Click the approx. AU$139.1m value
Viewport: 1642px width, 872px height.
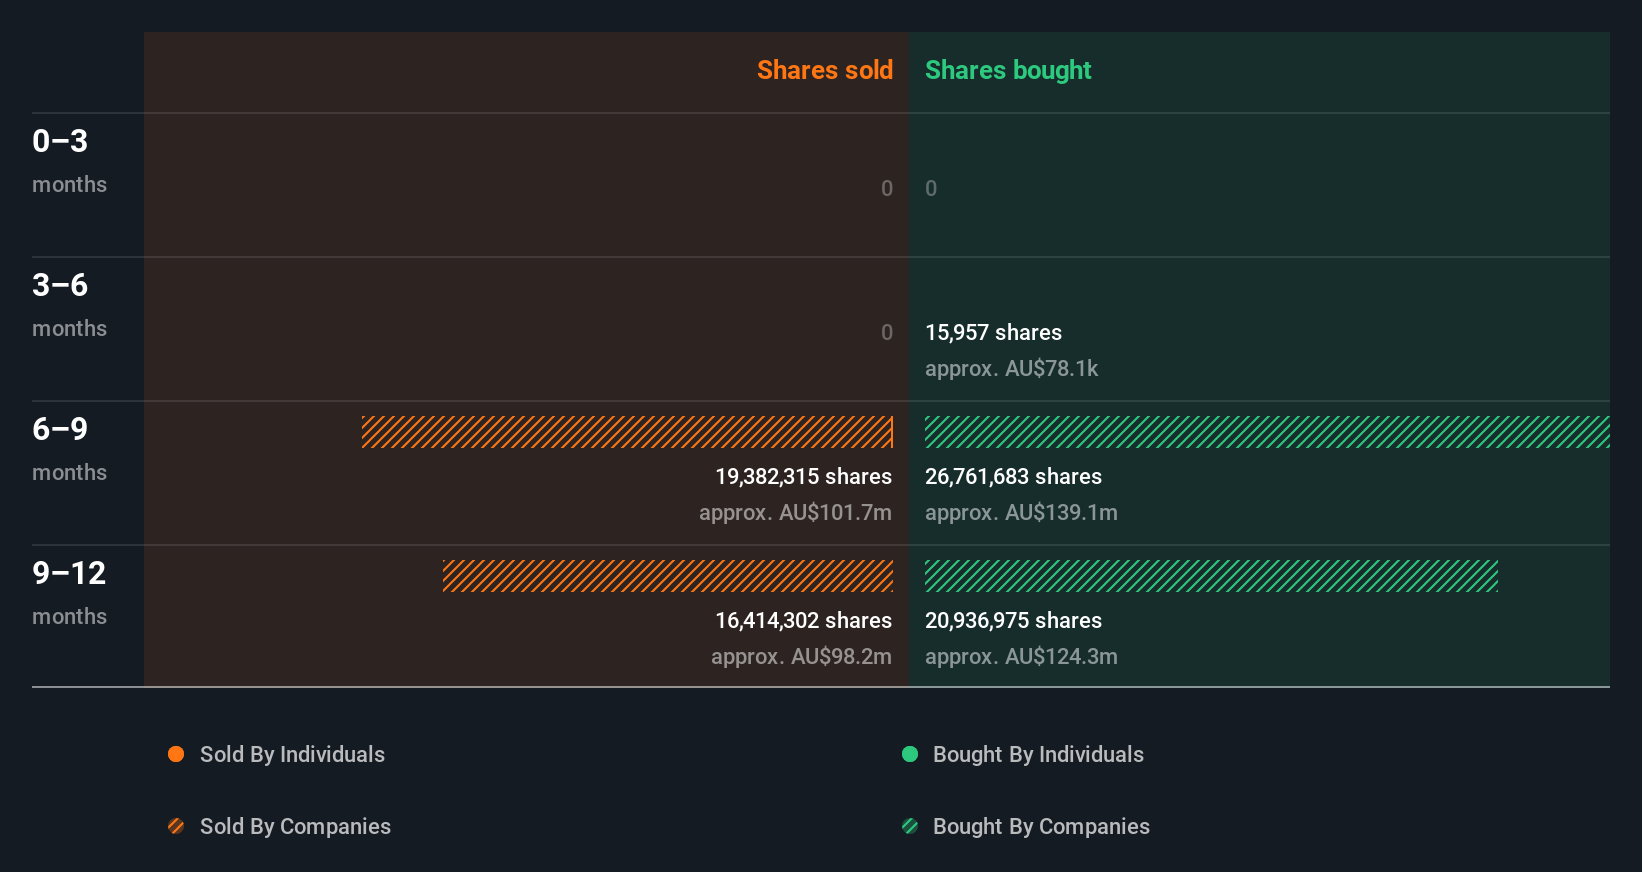click(1021, 512)
